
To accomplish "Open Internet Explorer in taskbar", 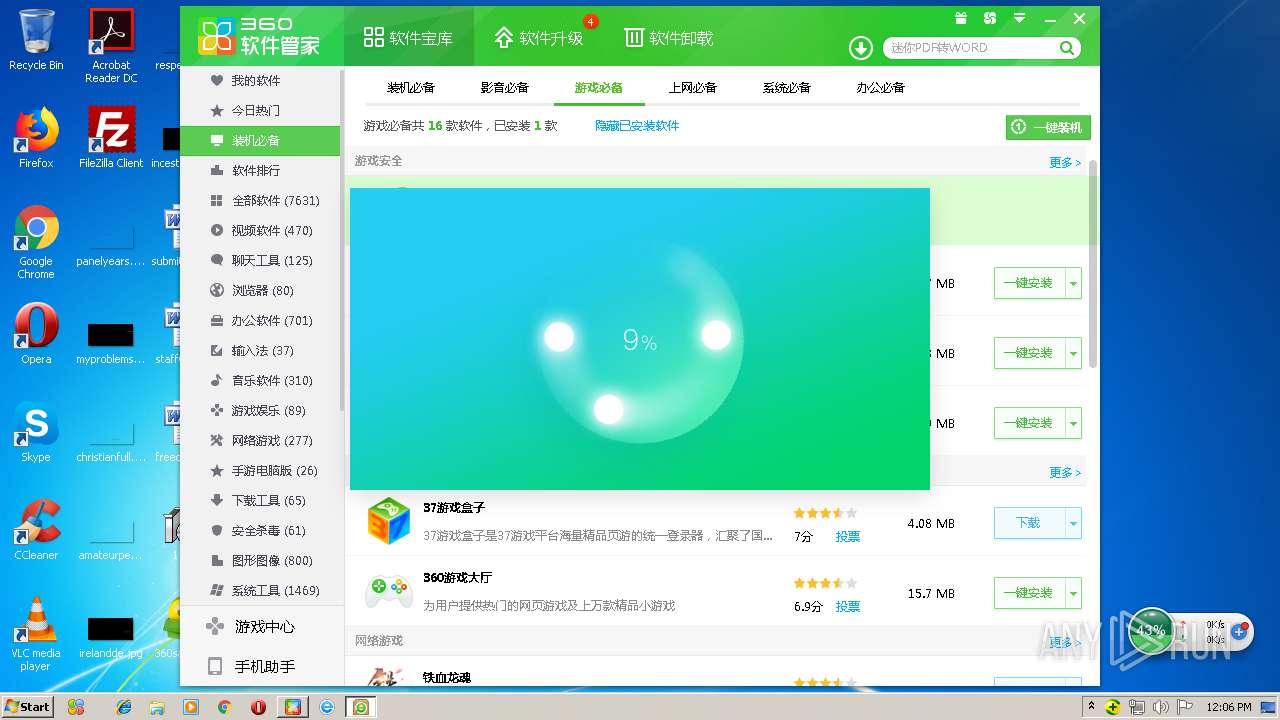I will (124, 706).
